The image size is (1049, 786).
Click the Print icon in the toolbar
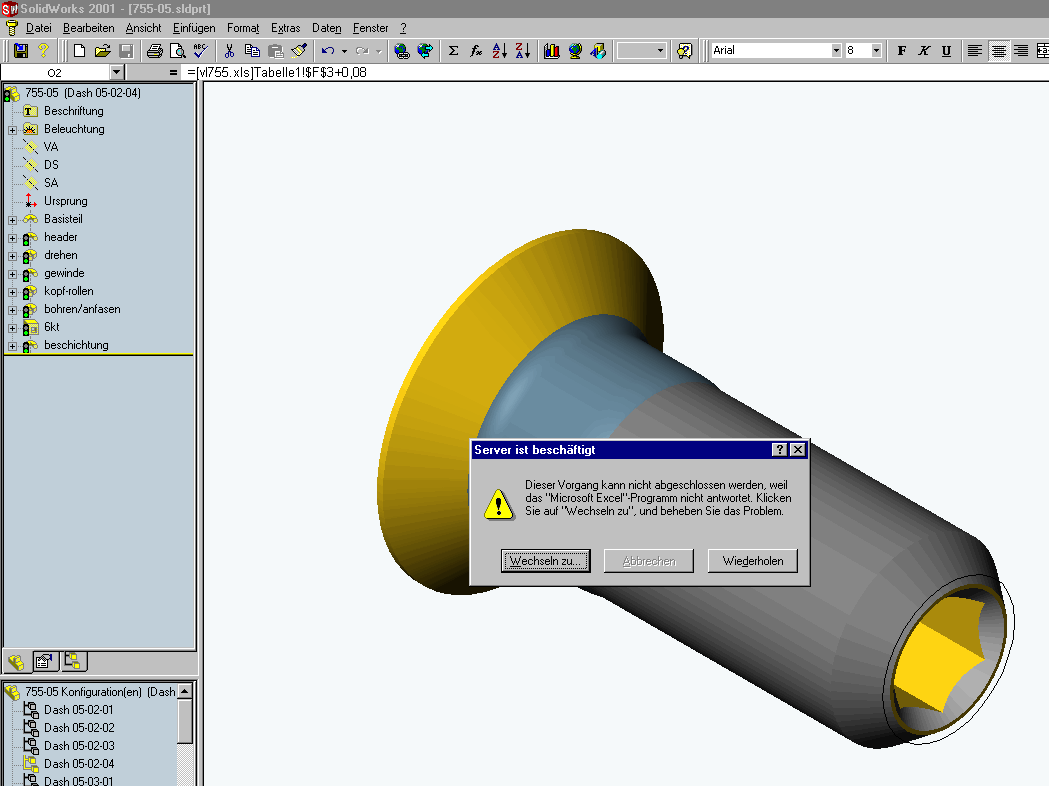(x=155, y=50)
